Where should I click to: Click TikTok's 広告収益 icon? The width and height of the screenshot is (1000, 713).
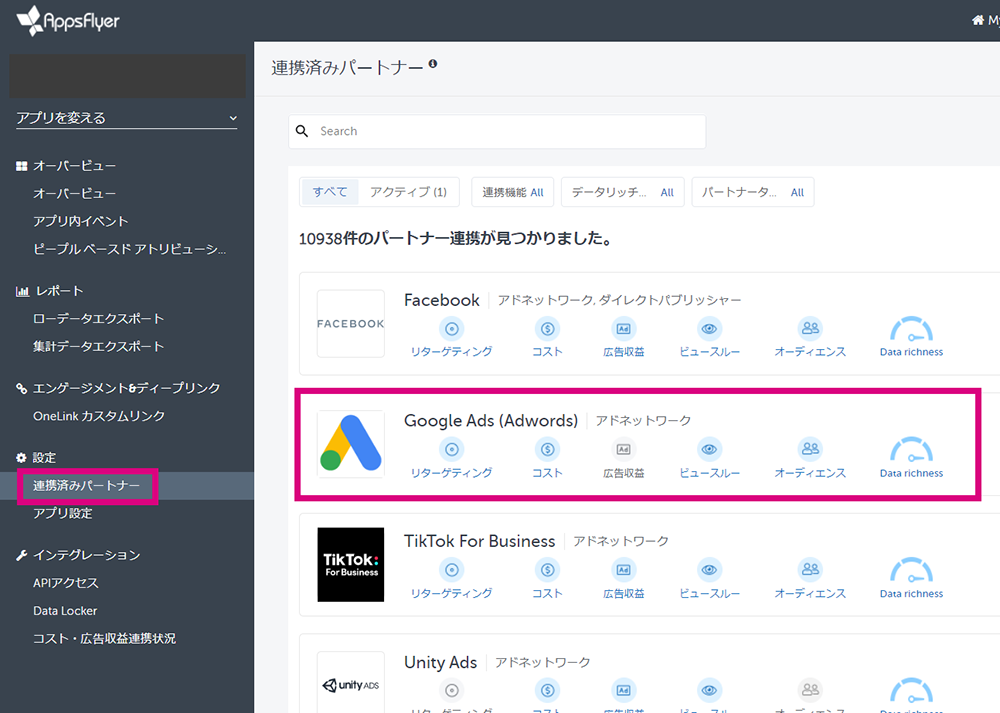(624, 570)
